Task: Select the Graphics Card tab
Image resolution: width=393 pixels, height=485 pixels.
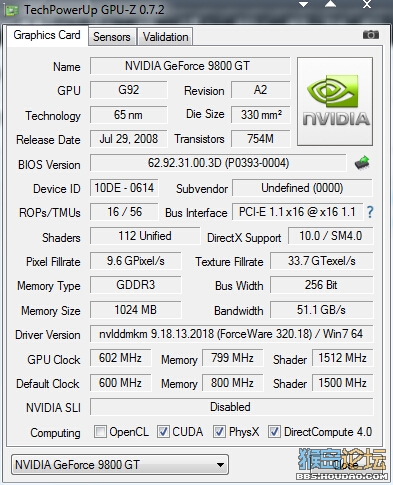Action: [x=47, y=35]
